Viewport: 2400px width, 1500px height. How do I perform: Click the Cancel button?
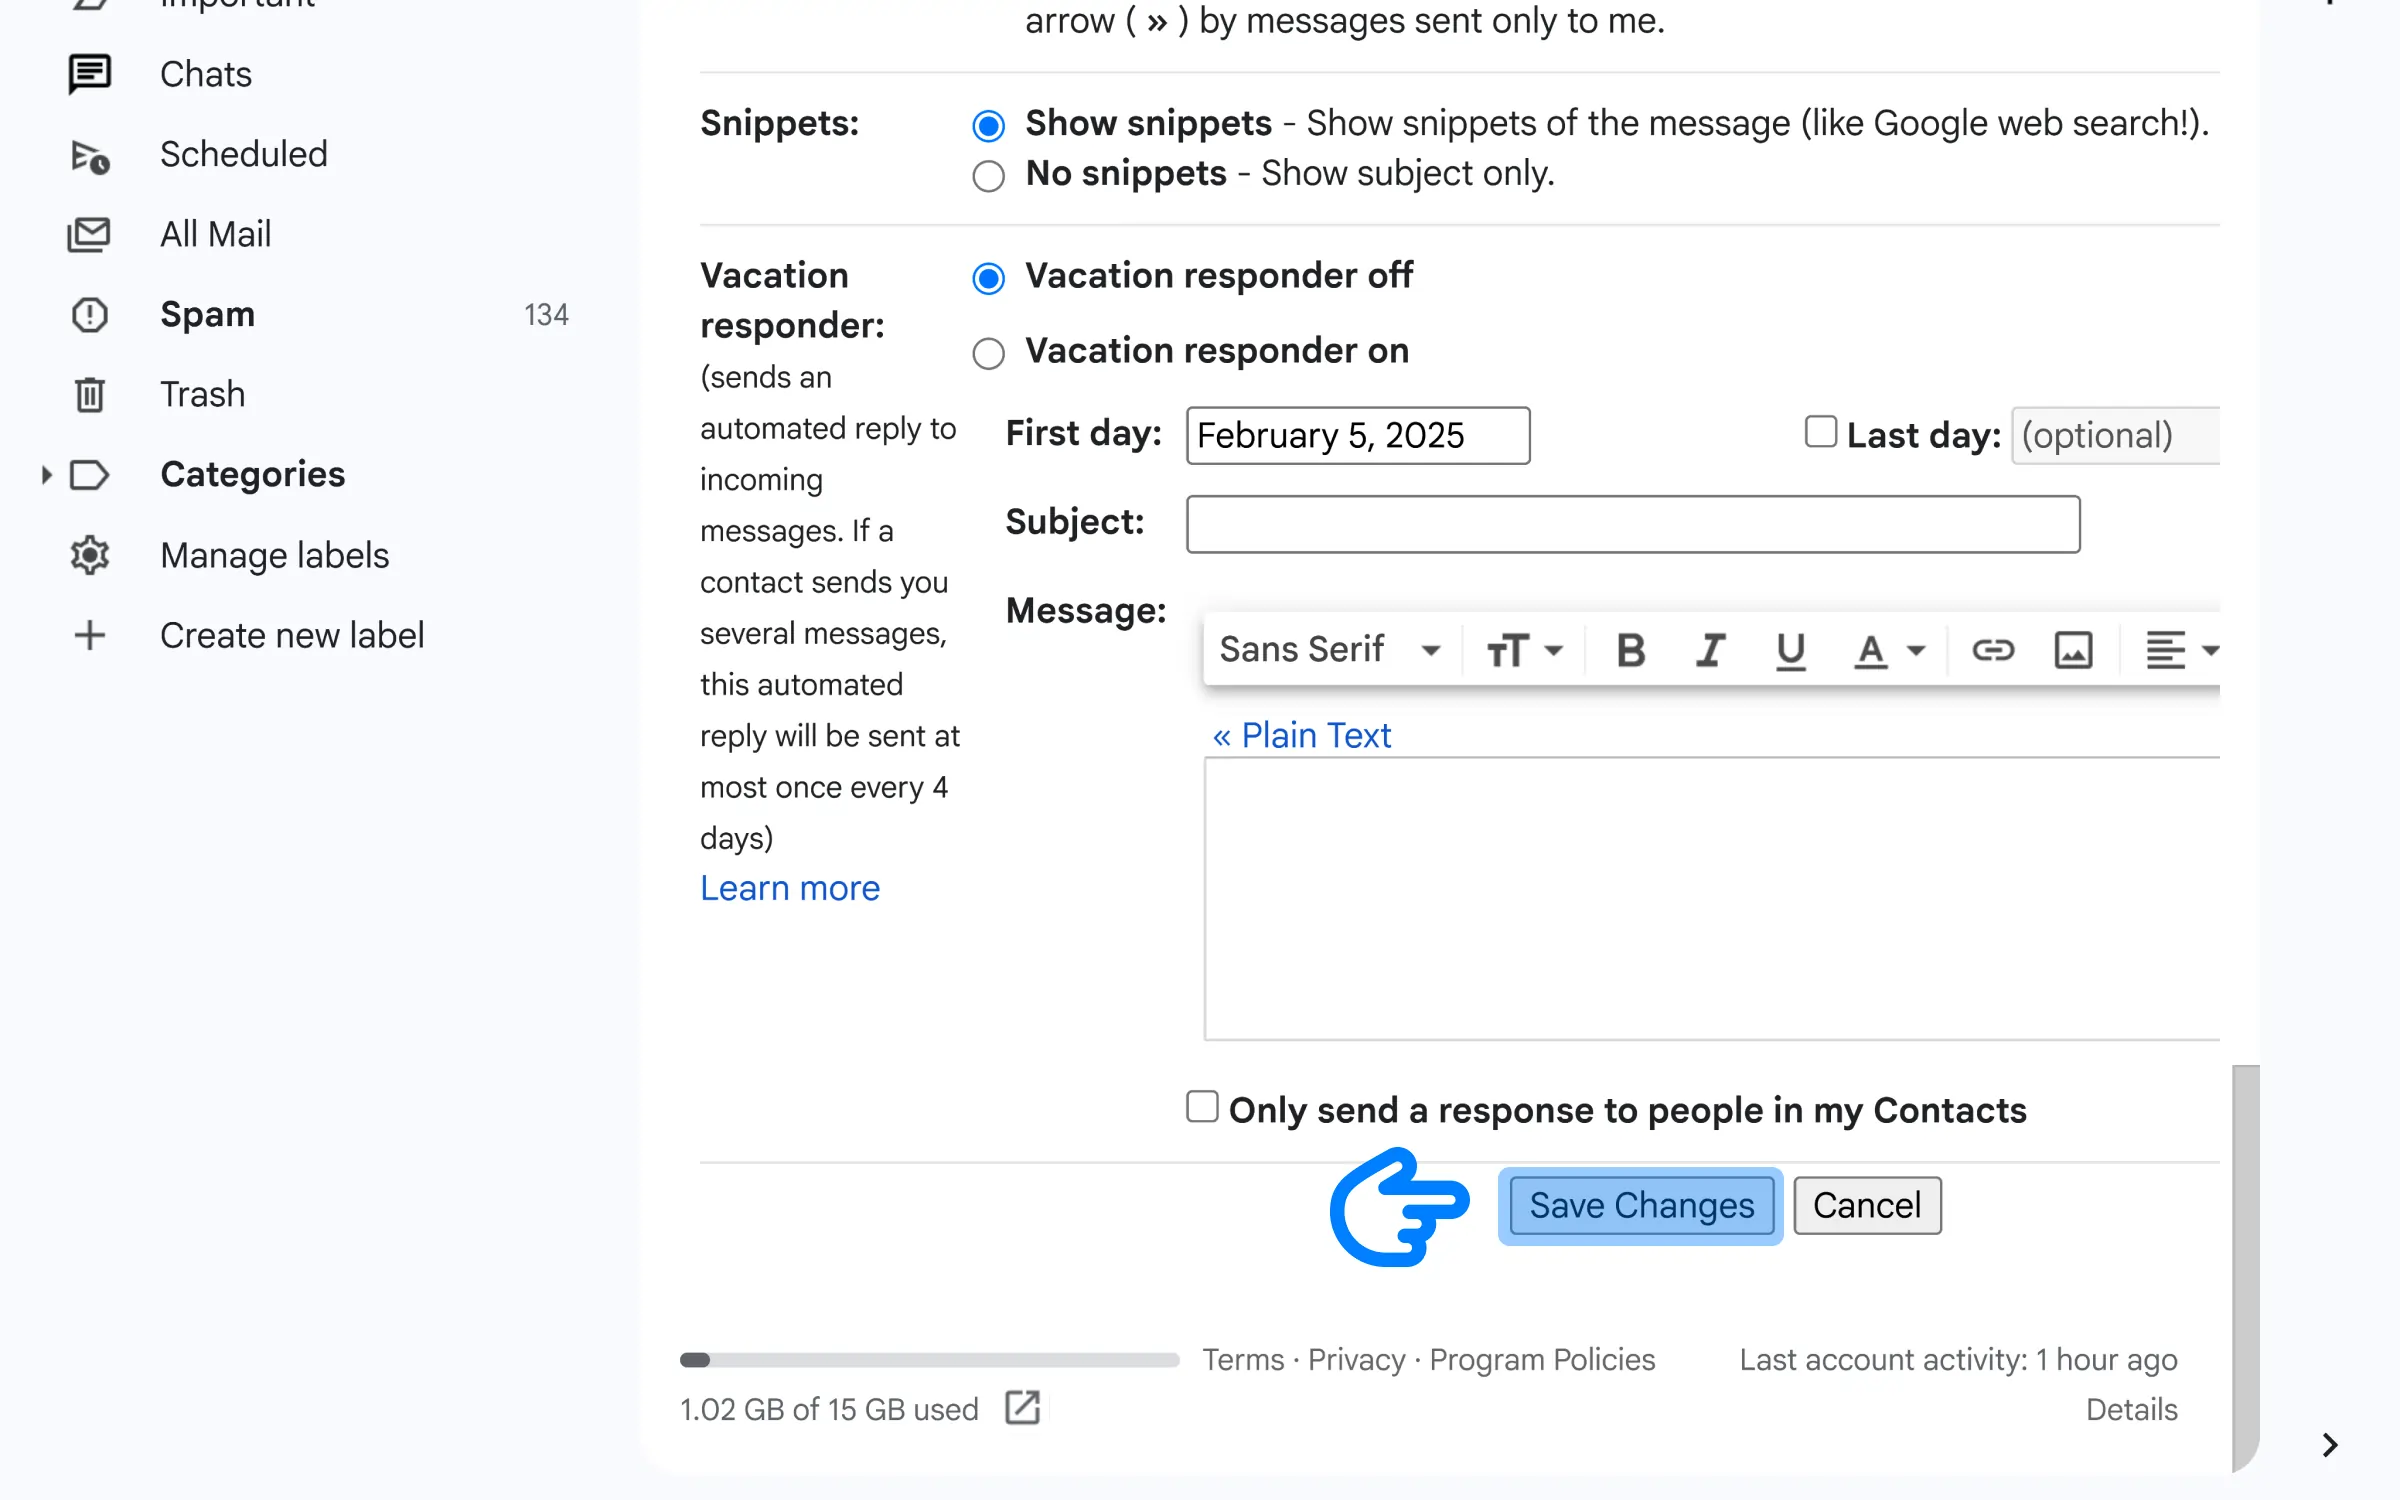click(x=1867, y=1205)
